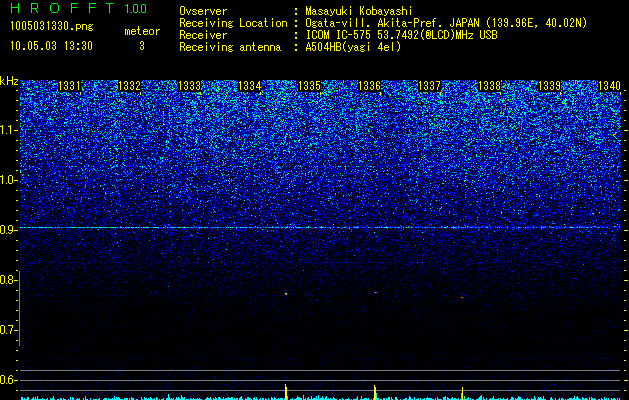Click the HROFFT 1.0.0 title text
Screen dimensions: 629x400
78,8
